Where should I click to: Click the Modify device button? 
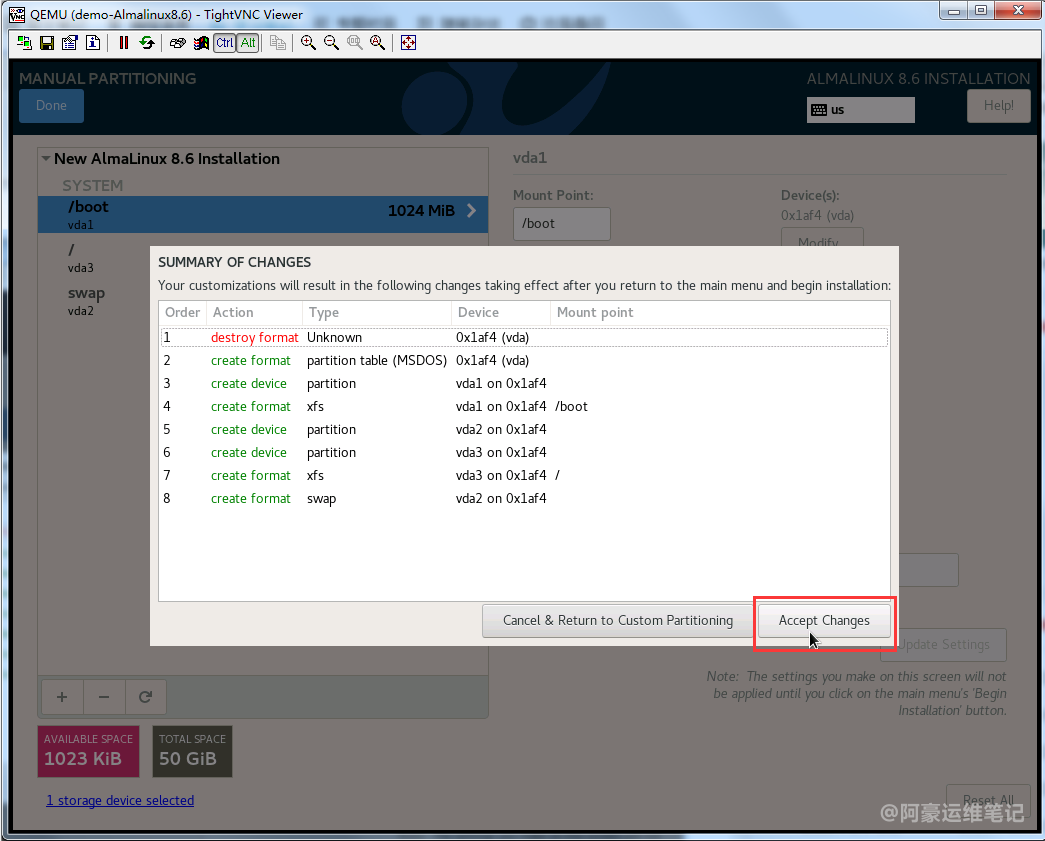point(822,239)
